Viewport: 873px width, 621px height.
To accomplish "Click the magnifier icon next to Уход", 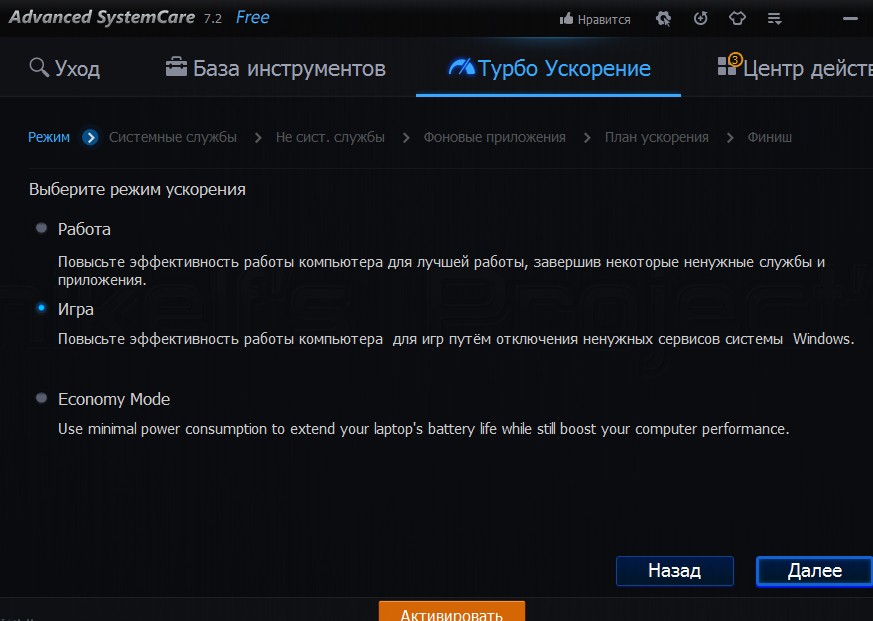I will point(39,68).
